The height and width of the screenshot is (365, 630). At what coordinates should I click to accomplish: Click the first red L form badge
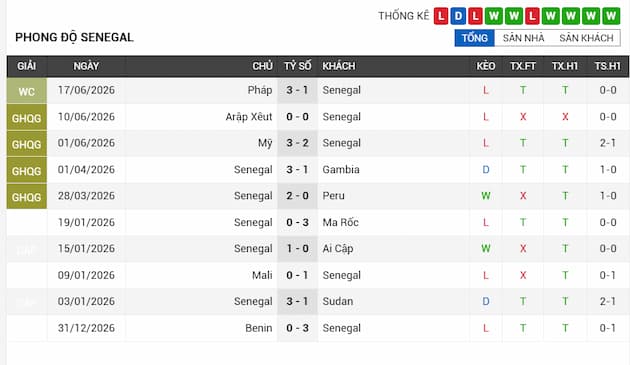pos(441,16)
